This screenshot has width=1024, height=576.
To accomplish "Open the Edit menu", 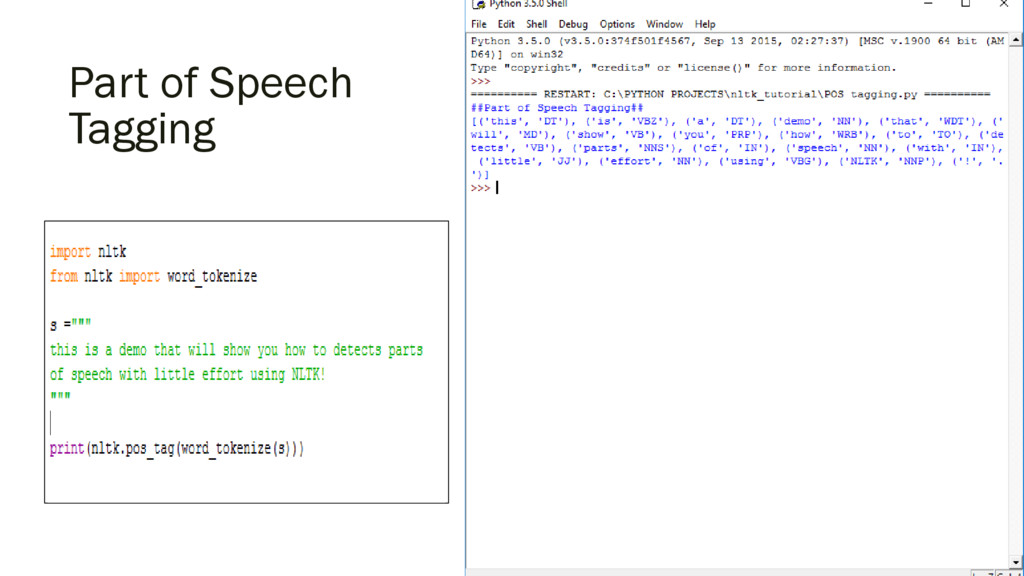I will [506, 24].
